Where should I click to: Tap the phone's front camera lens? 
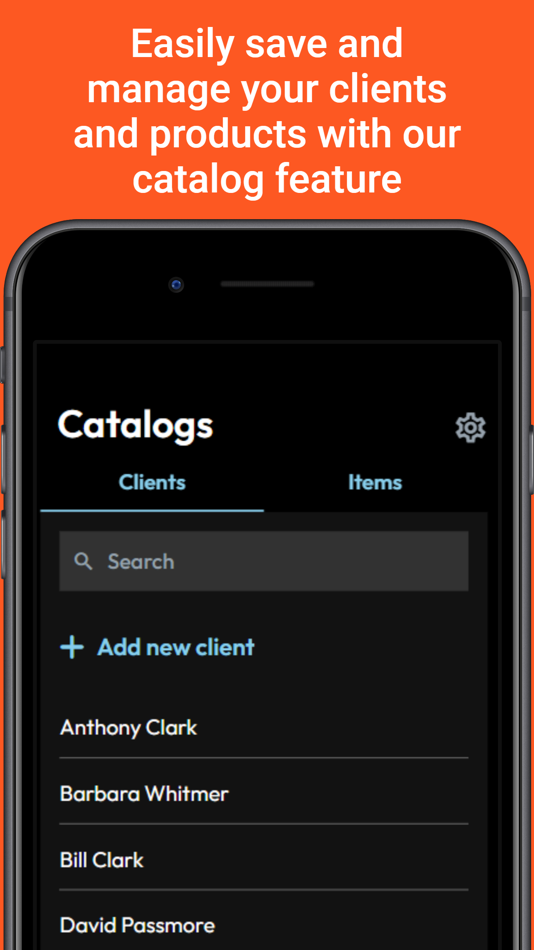(x=176, y=284)
